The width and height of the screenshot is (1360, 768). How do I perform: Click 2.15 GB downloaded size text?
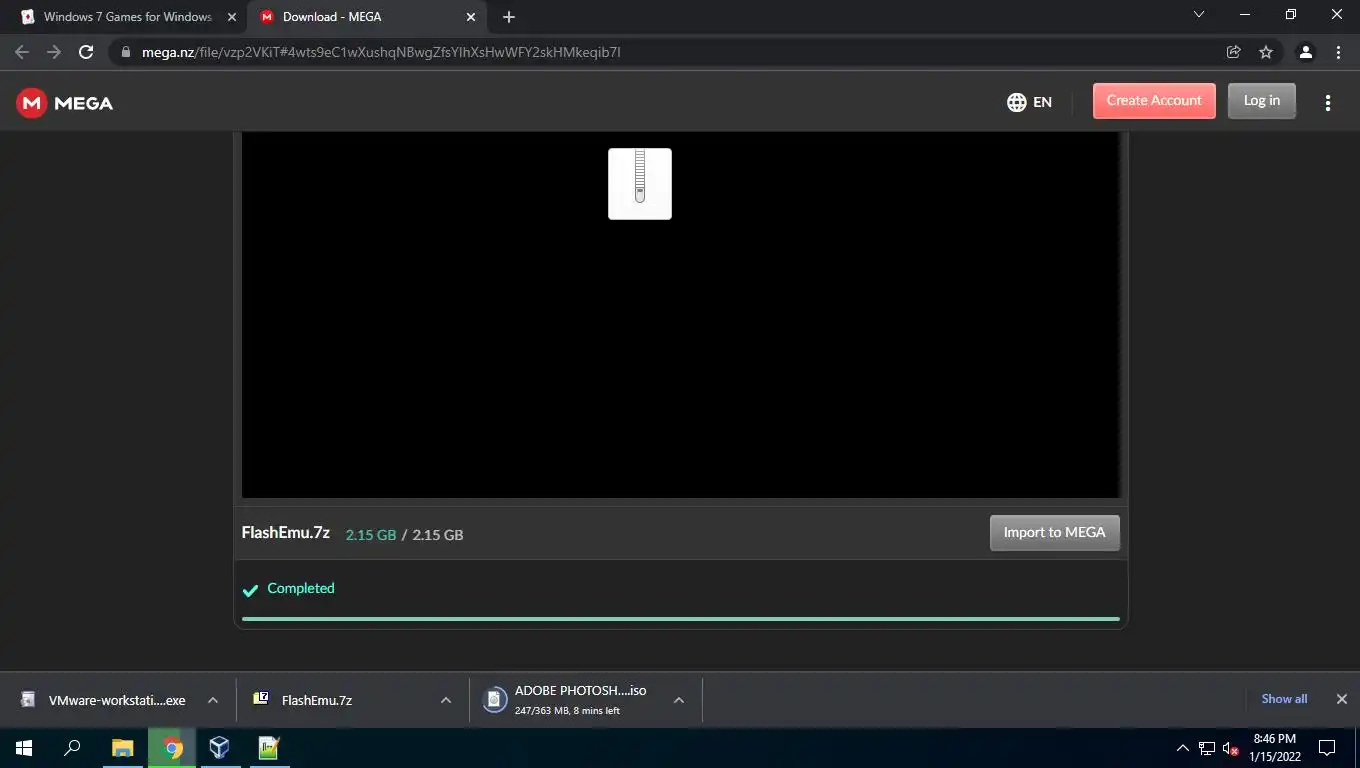[371, 535]
